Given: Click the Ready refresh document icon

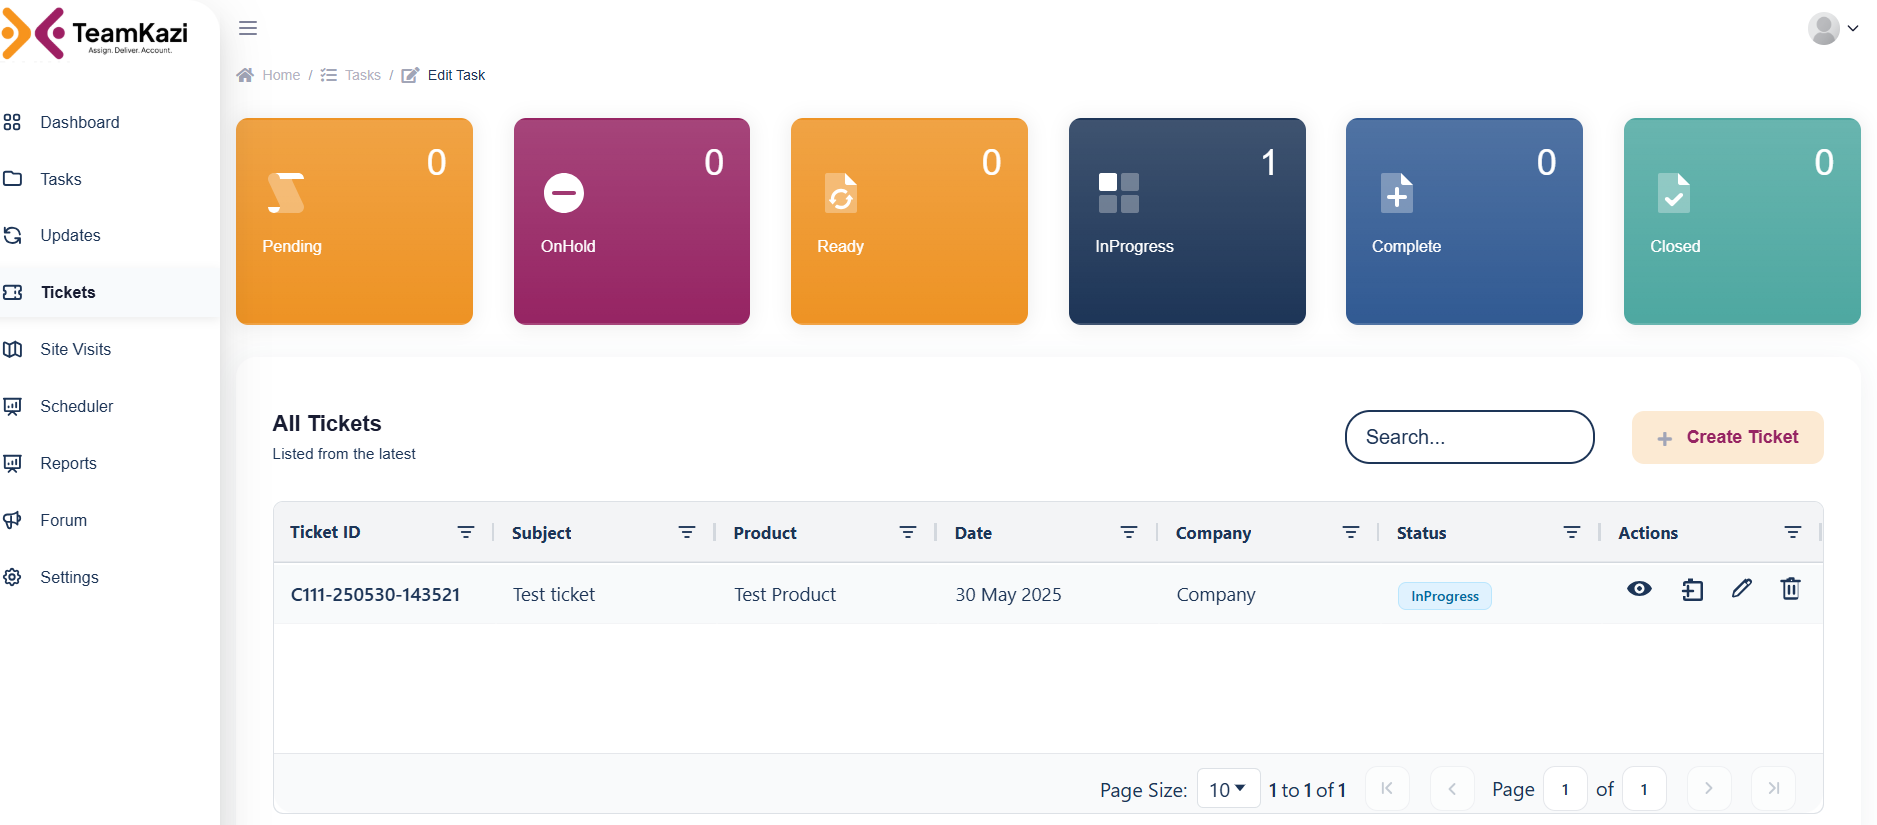Looking at the screenshot, I should 841,193.
